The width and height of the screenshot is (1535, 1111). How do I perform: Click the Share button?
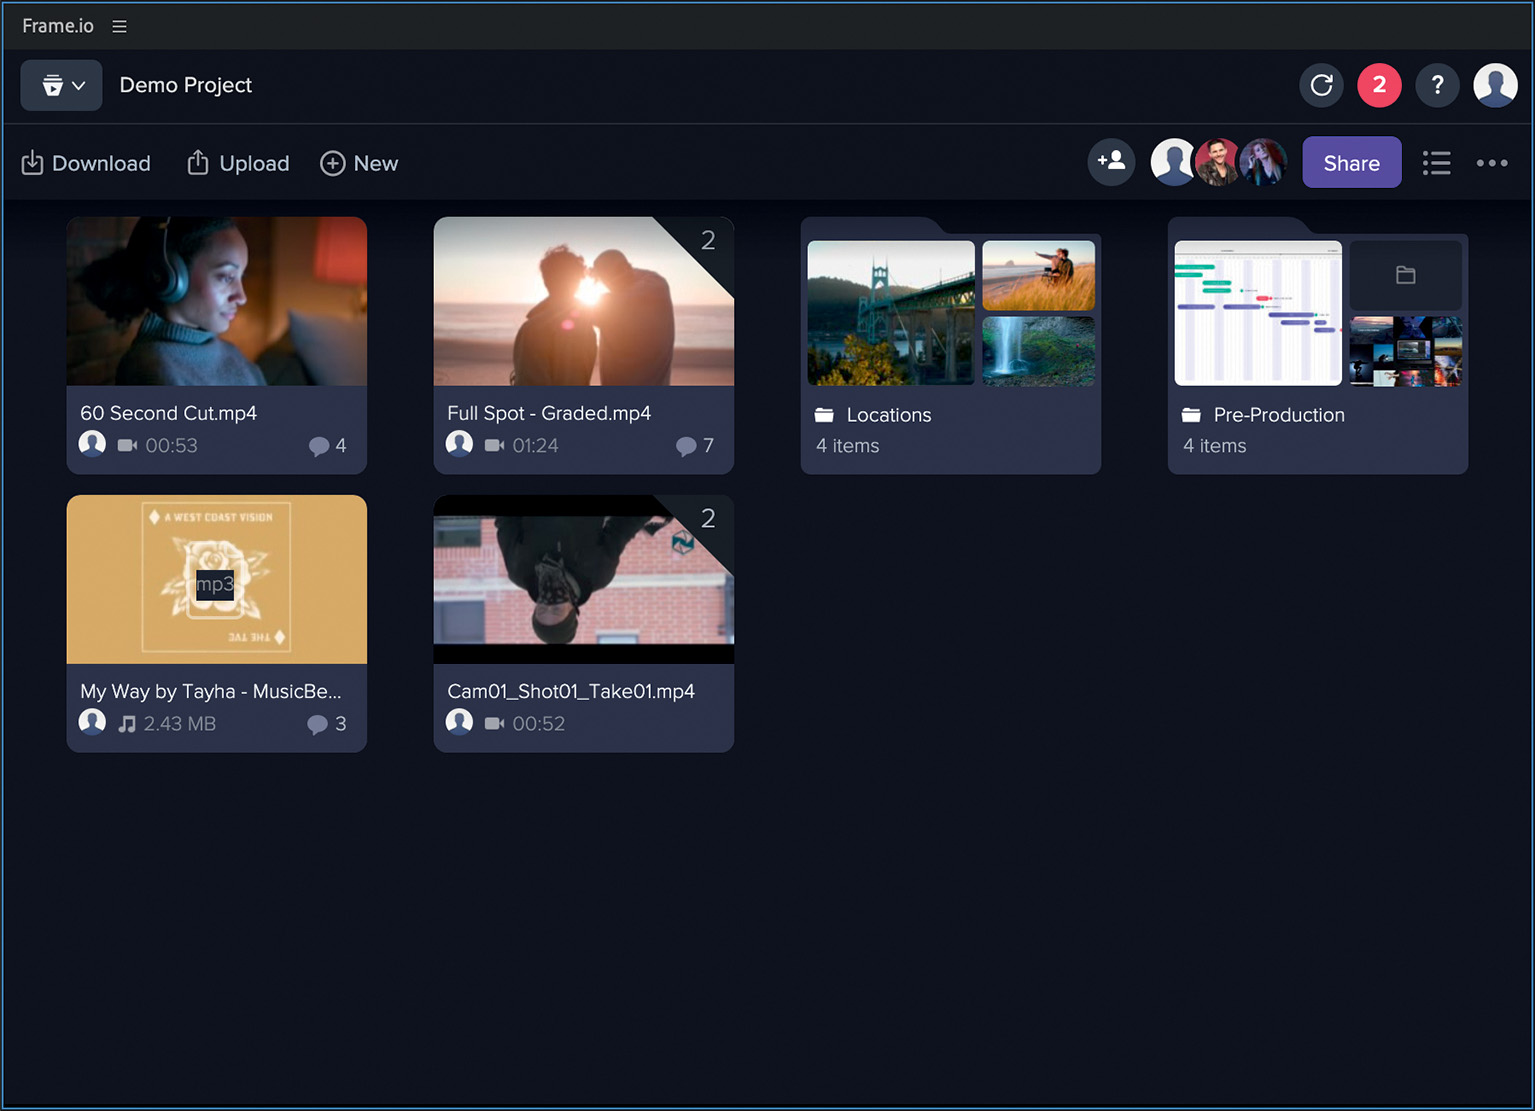point(1351,163)
